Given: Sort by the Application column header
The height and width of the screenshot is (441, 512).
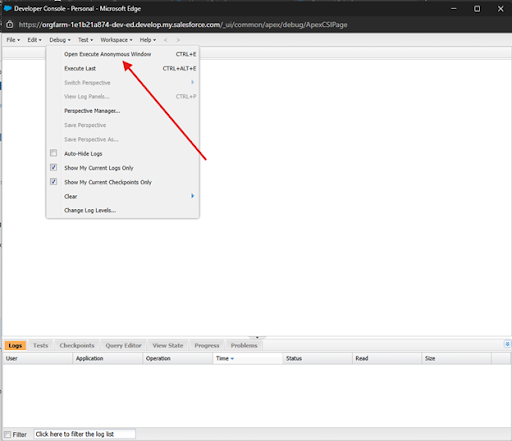Looking at the screenshot, I should tap(107, 358).
